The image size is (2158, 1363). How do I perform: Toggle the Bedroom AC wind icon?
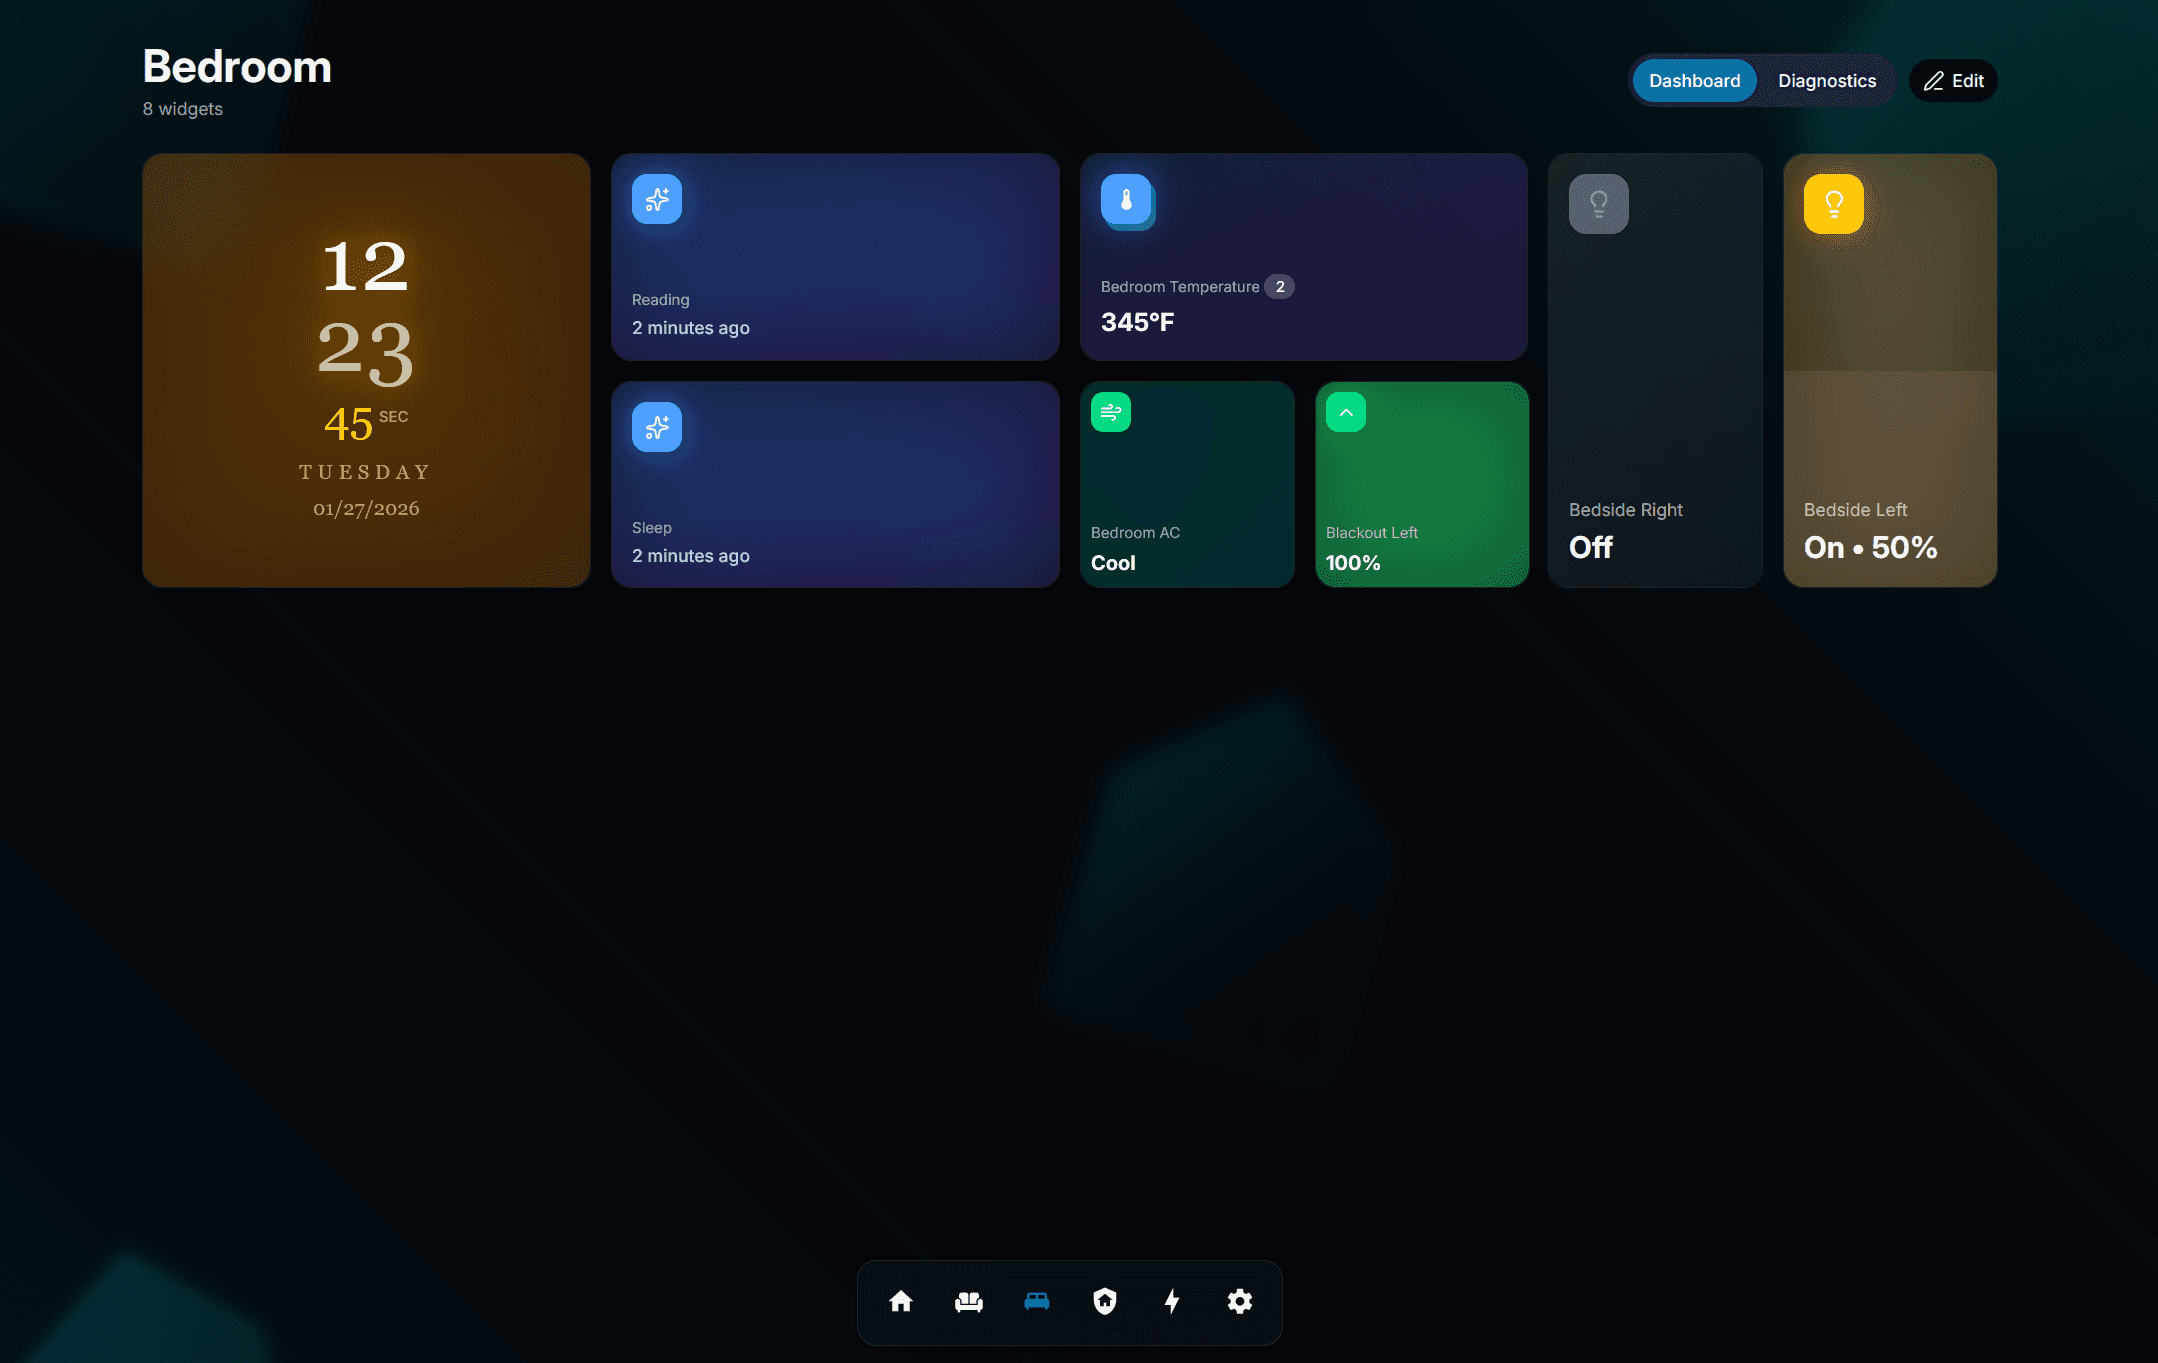tap(1110, 412)
